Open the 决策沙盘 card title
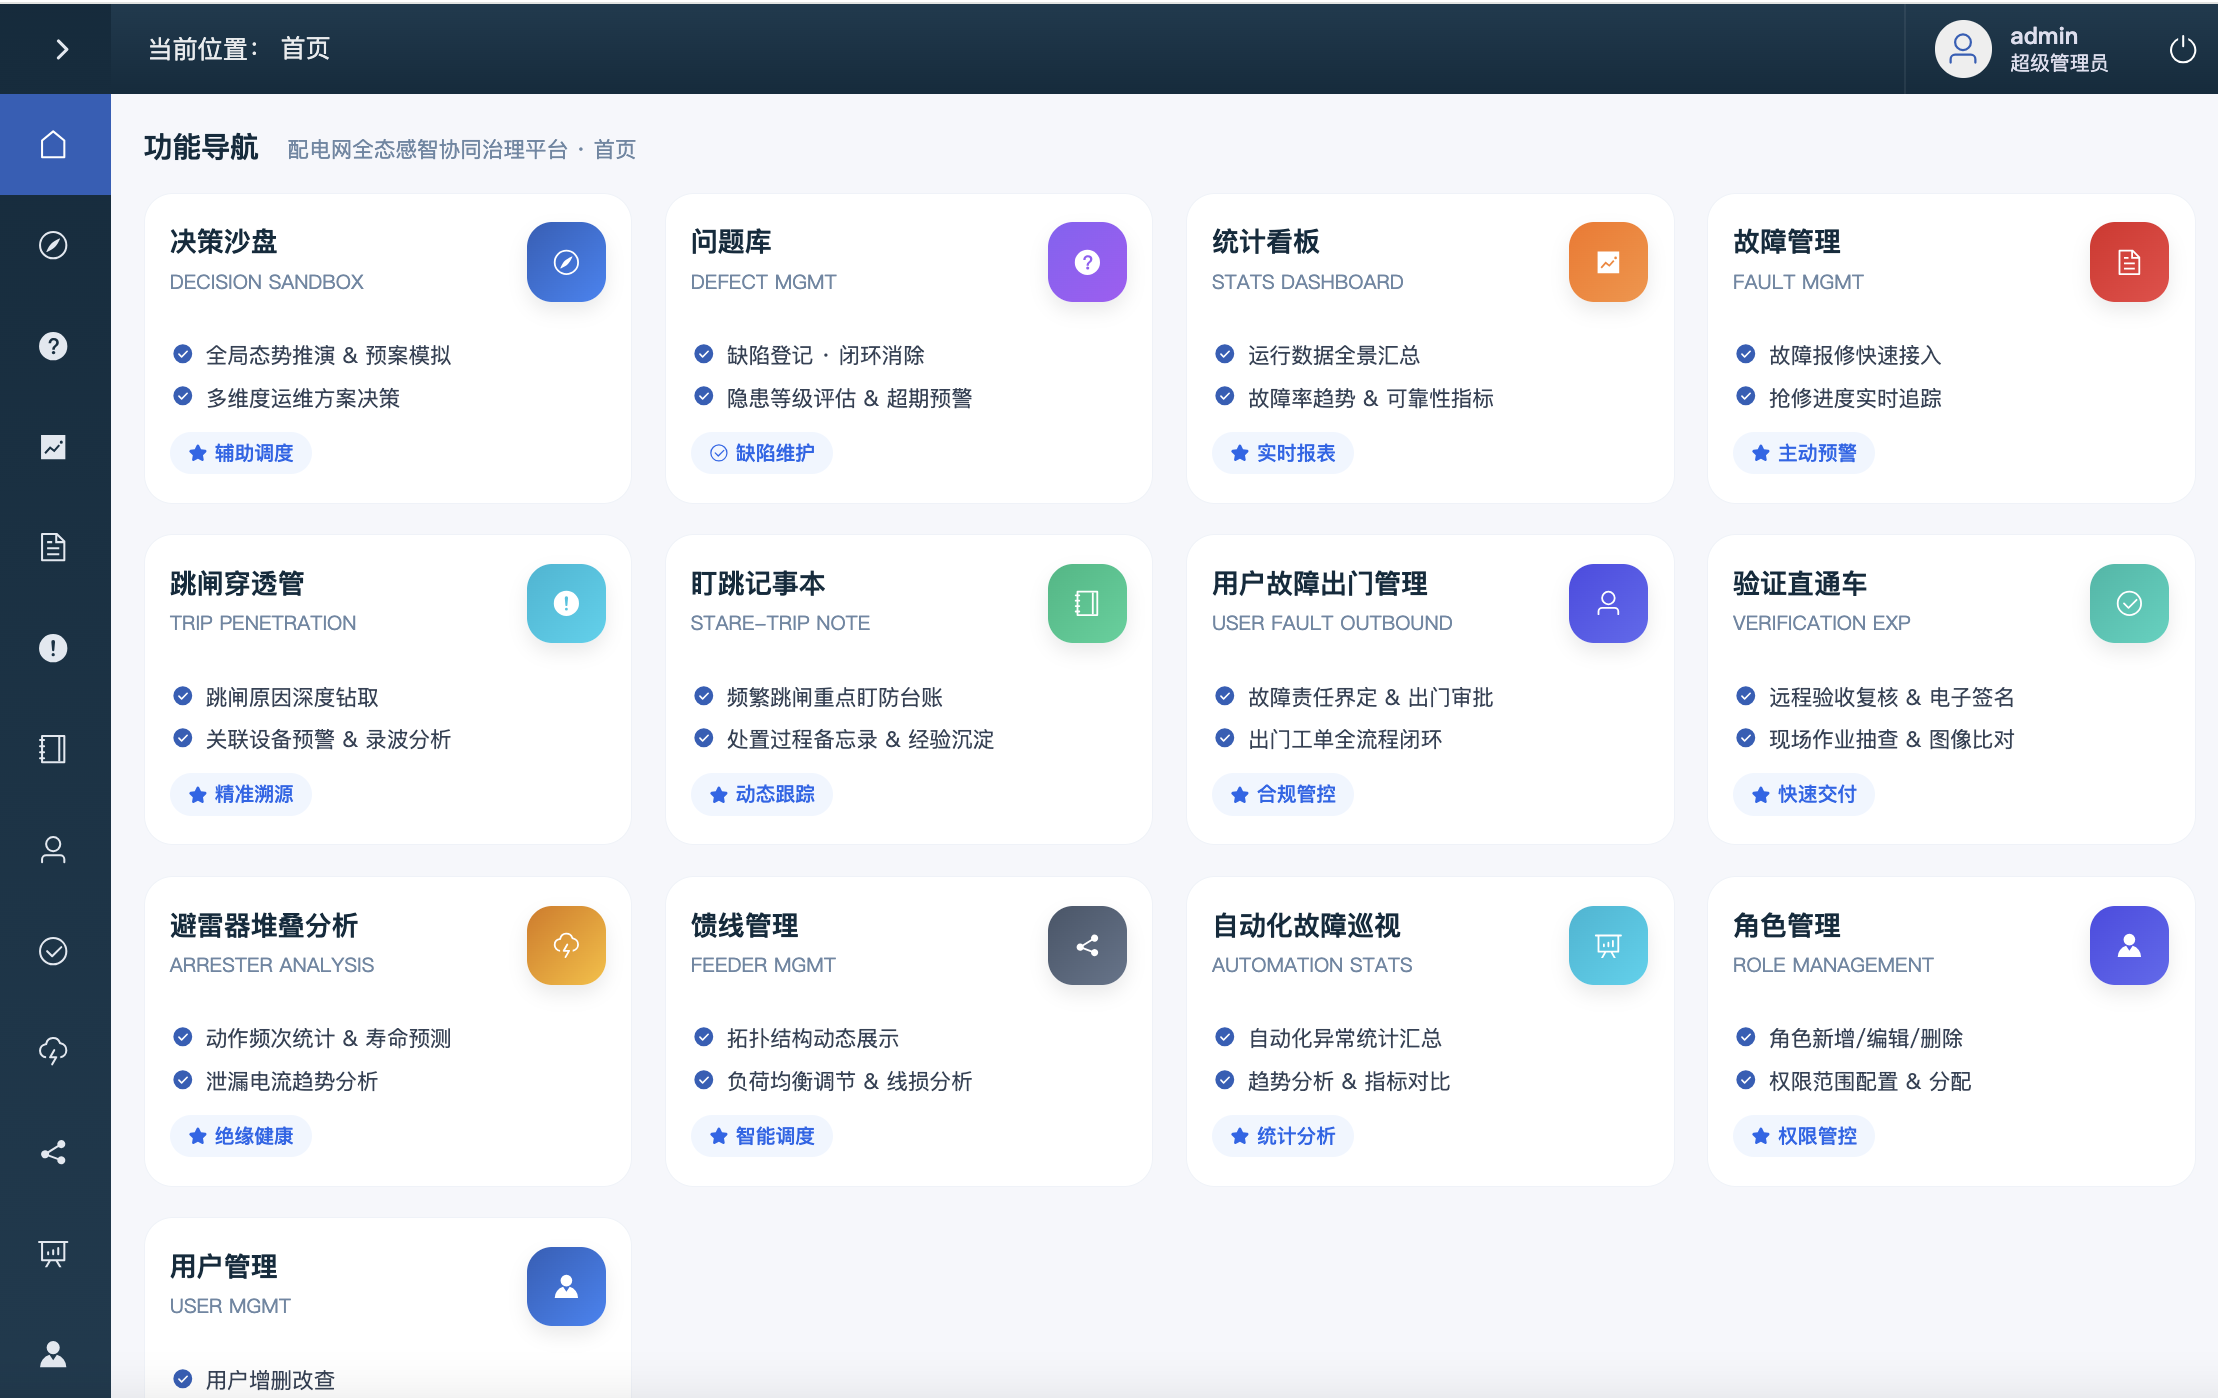This screenshot has height=1398, width=2218. [x=224, y=242]
